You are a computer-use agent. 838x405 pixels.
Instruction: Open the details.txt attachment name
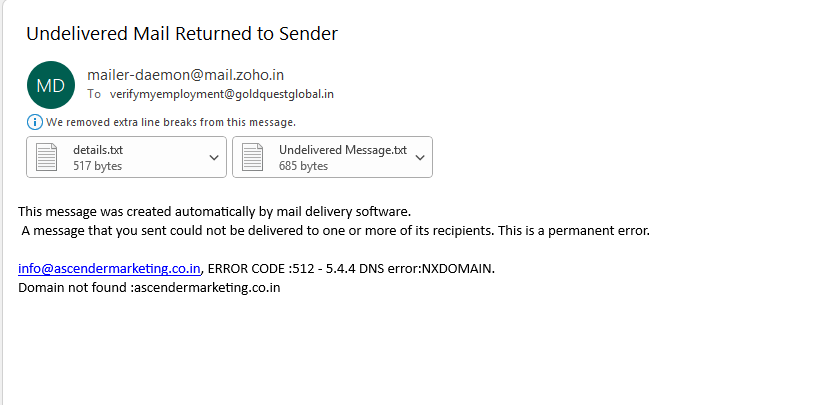[98, 150]
